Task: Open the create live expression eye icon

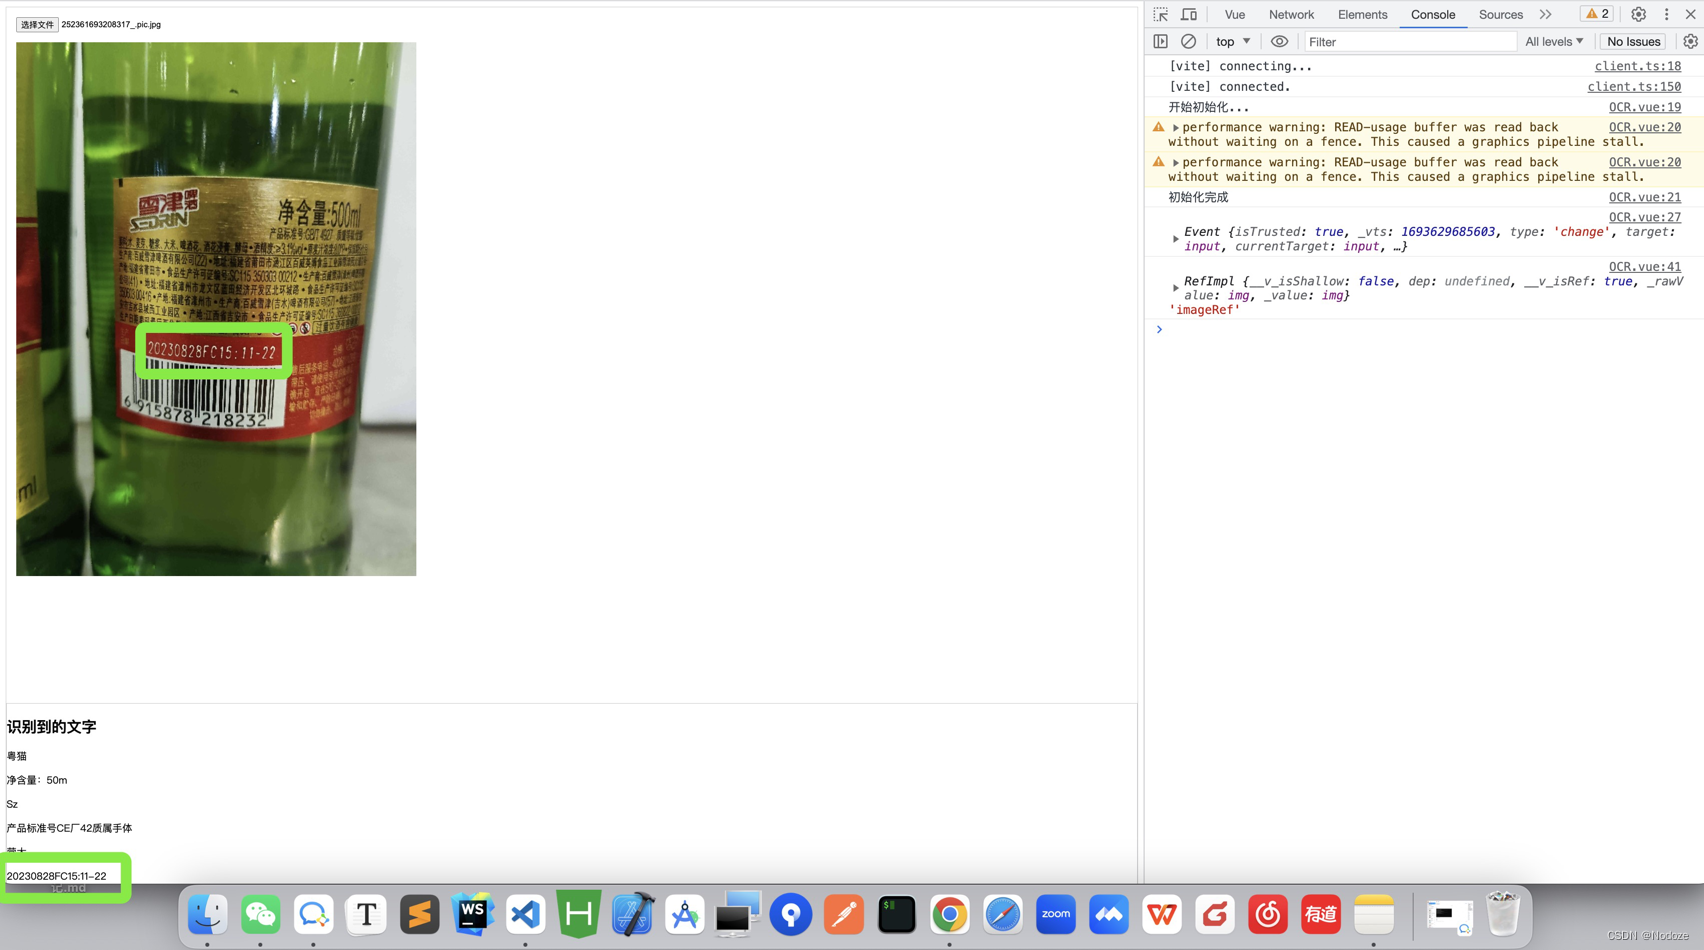Action: 1280,41
